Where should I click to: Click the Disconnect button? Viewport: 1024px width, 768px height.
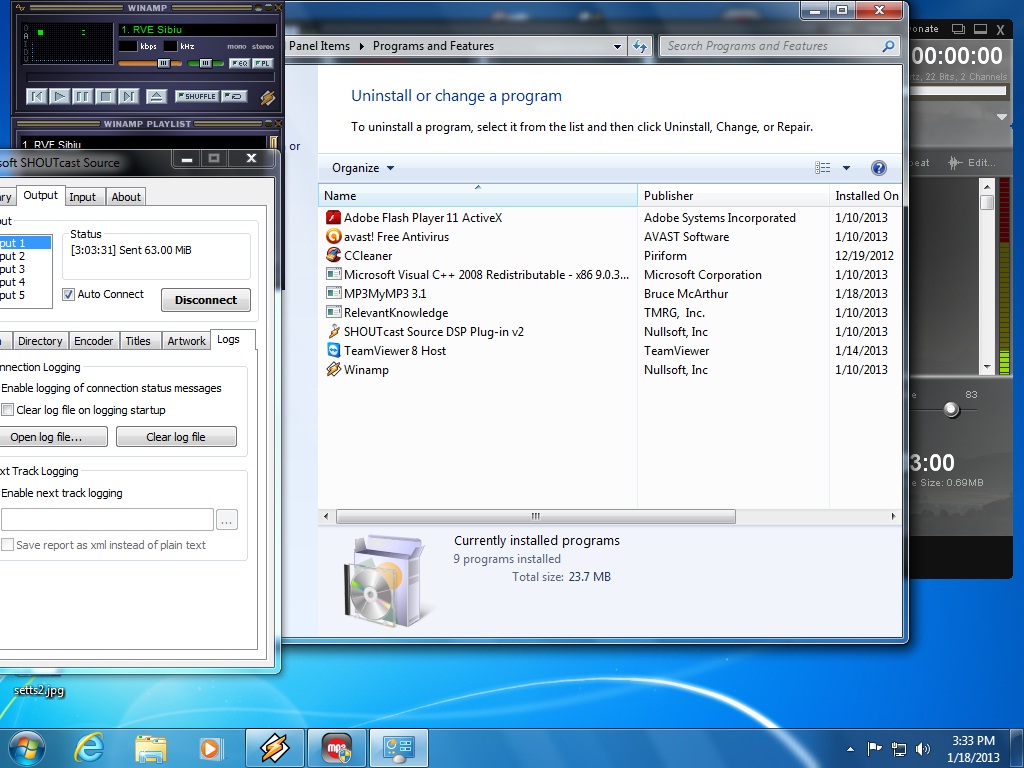(x=206, y=300)
